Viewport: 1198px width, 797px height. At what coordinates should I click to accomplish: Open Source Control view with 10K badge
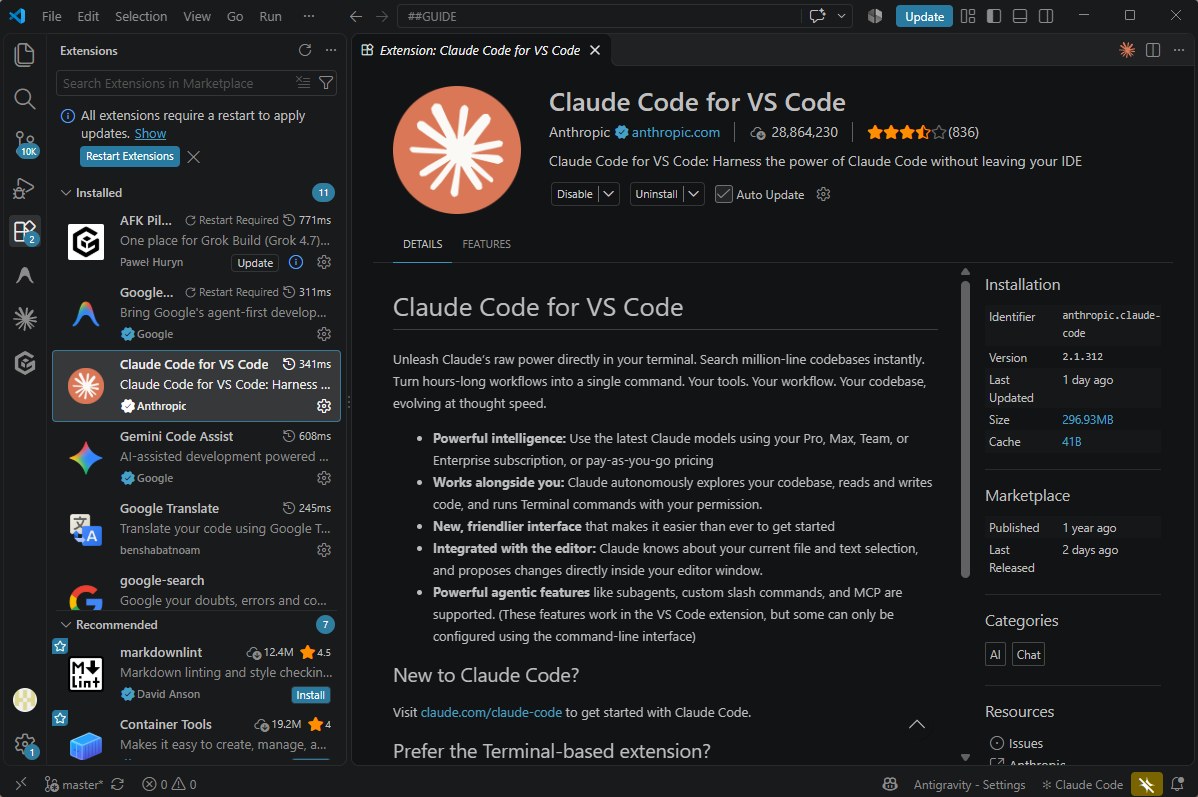[25, 143]
